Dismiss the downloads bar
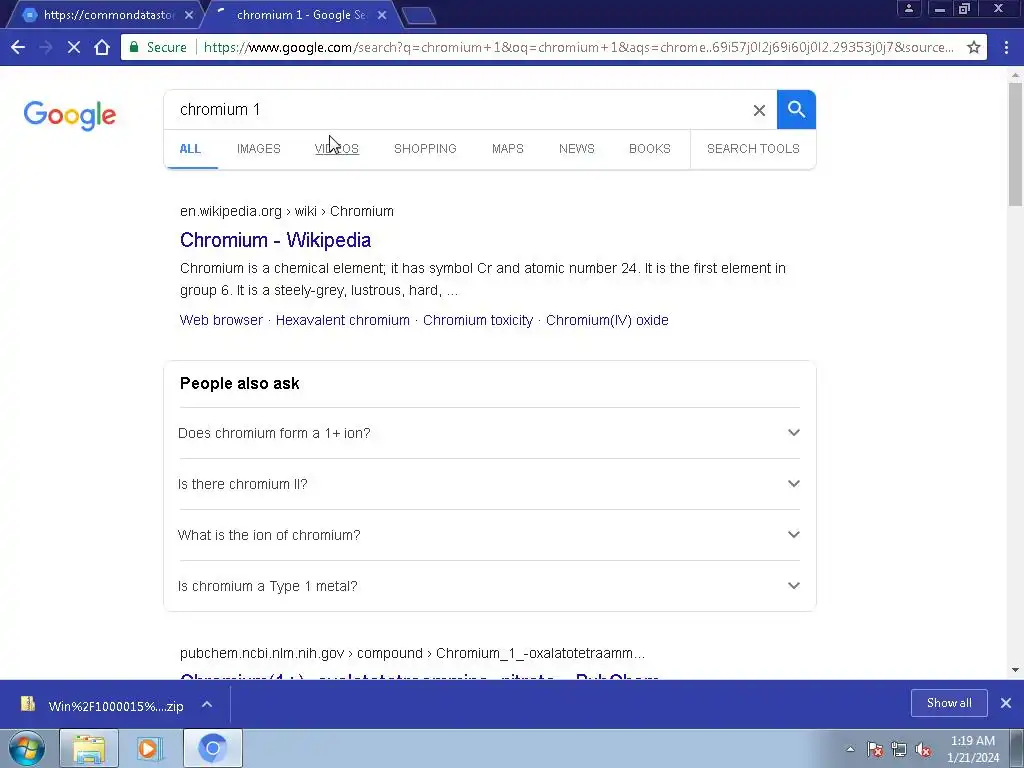The image size is (1024, 768). pos(1006,703)
